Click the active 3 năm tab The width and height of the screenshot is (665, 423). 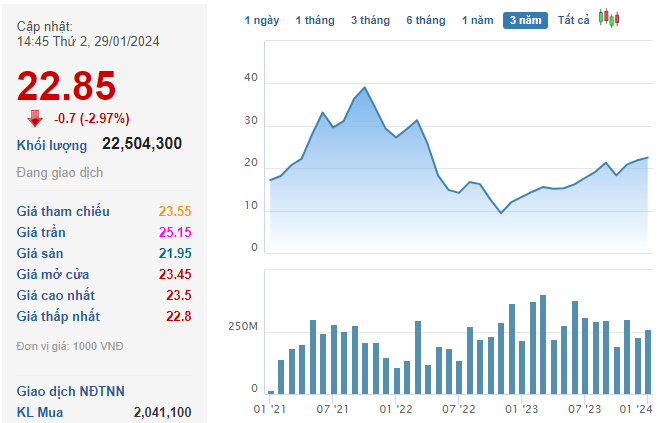pos(525,20)
